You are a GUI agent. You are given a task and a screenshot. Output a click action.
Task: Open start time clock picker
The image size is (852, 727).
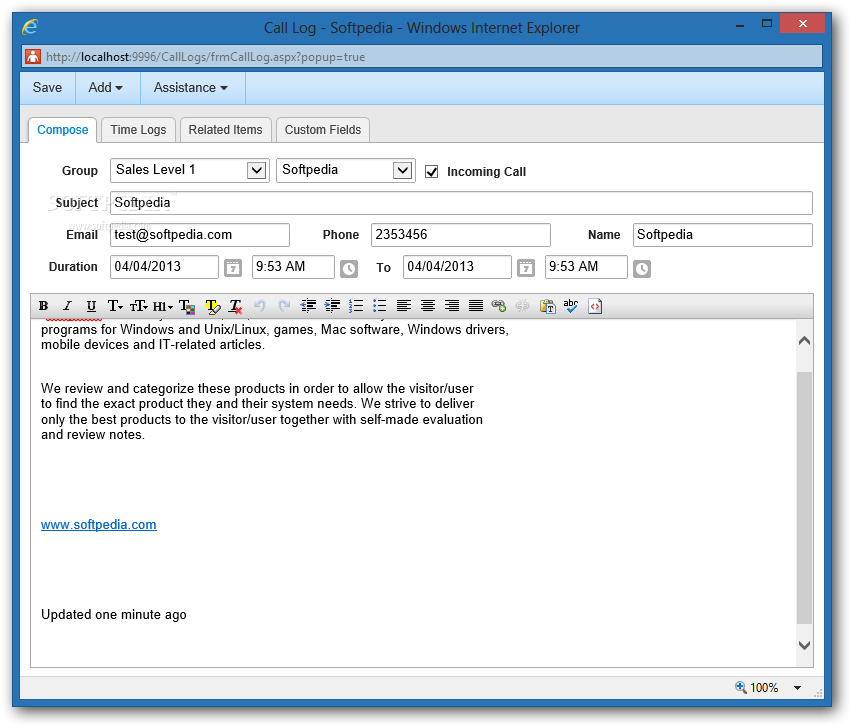coord(349,268)
